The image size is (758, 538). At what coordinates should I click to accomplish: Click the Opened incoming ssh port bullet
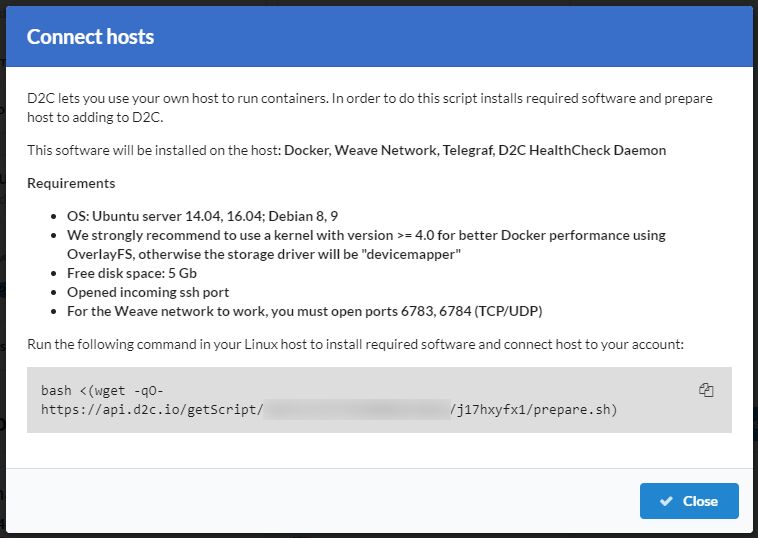pos(148,292)
